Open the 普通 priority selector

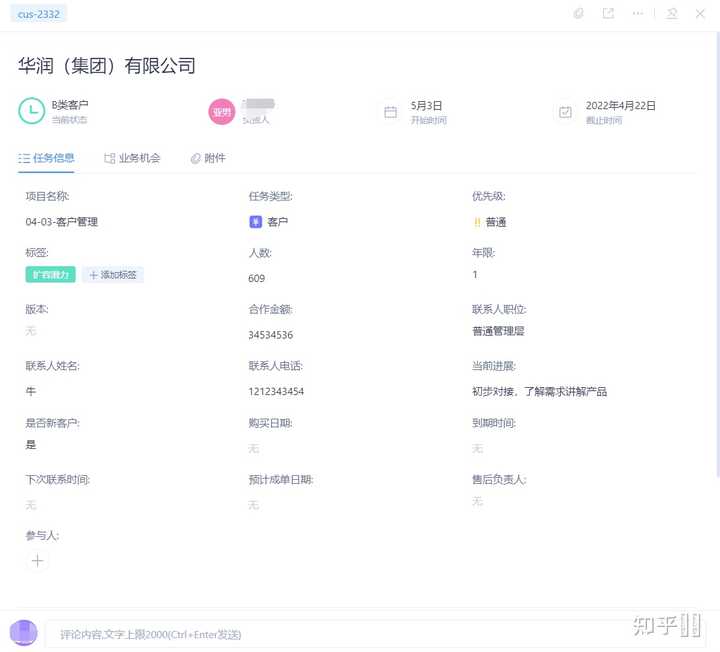click(x=496, y=222)
